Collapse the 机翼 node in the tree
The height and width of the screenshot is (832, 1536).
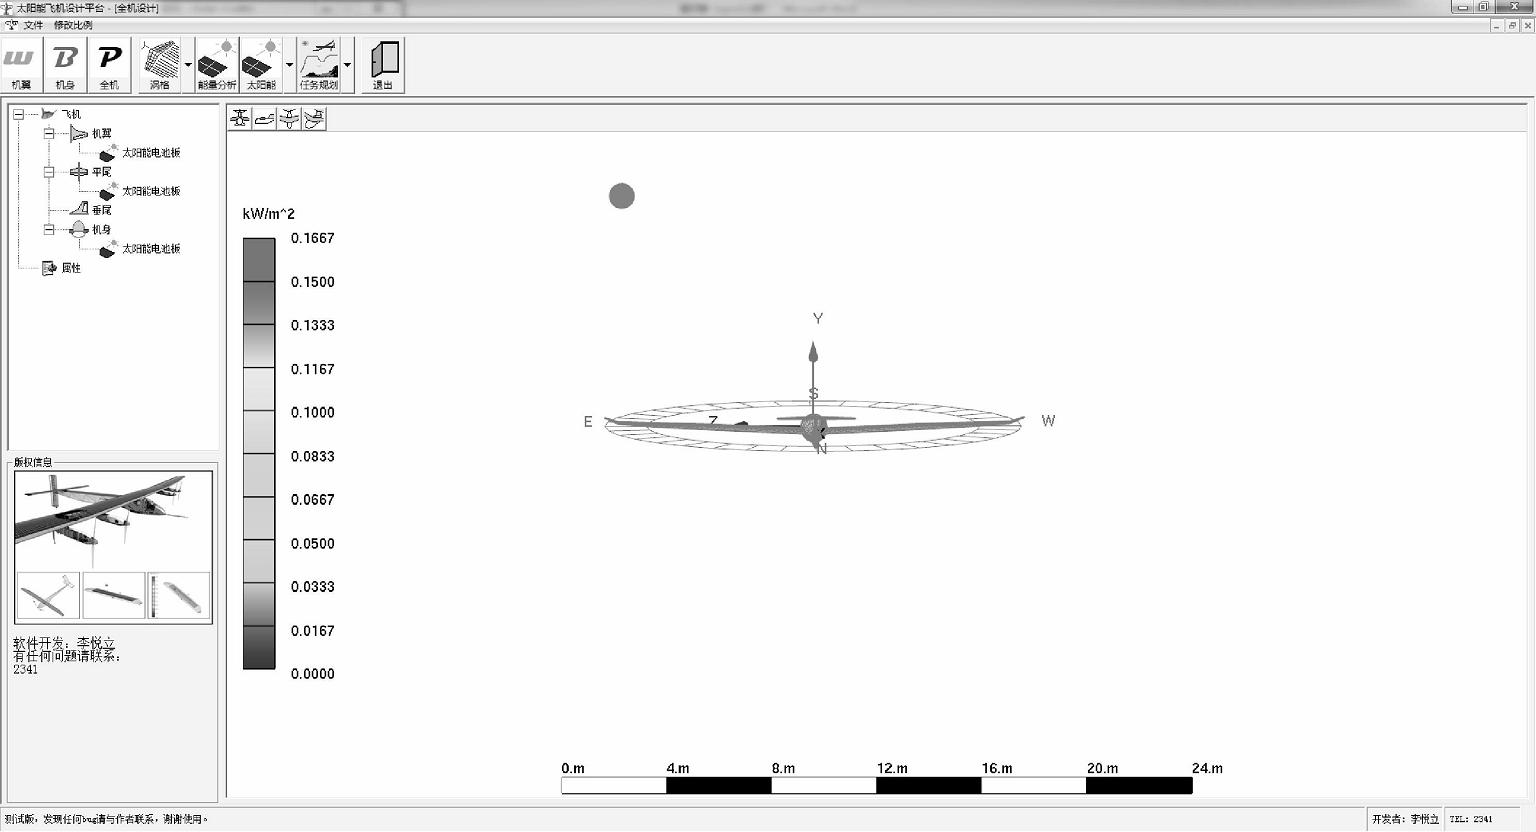click(x=48, y=133)
